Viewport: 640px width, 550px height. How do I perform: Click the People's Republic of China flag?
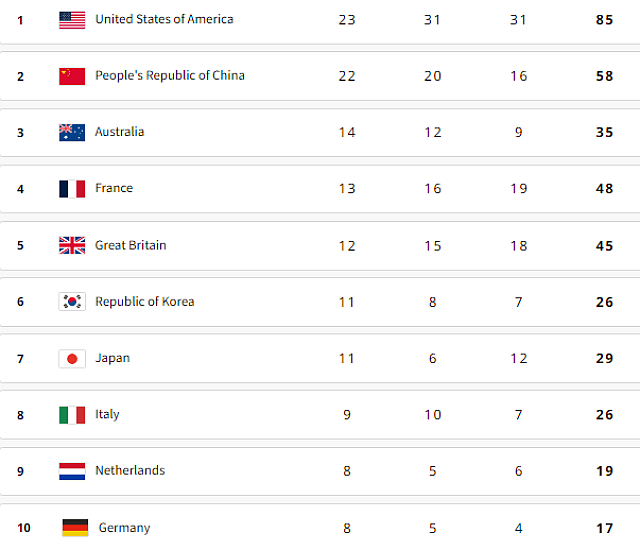tap(72, 76)
